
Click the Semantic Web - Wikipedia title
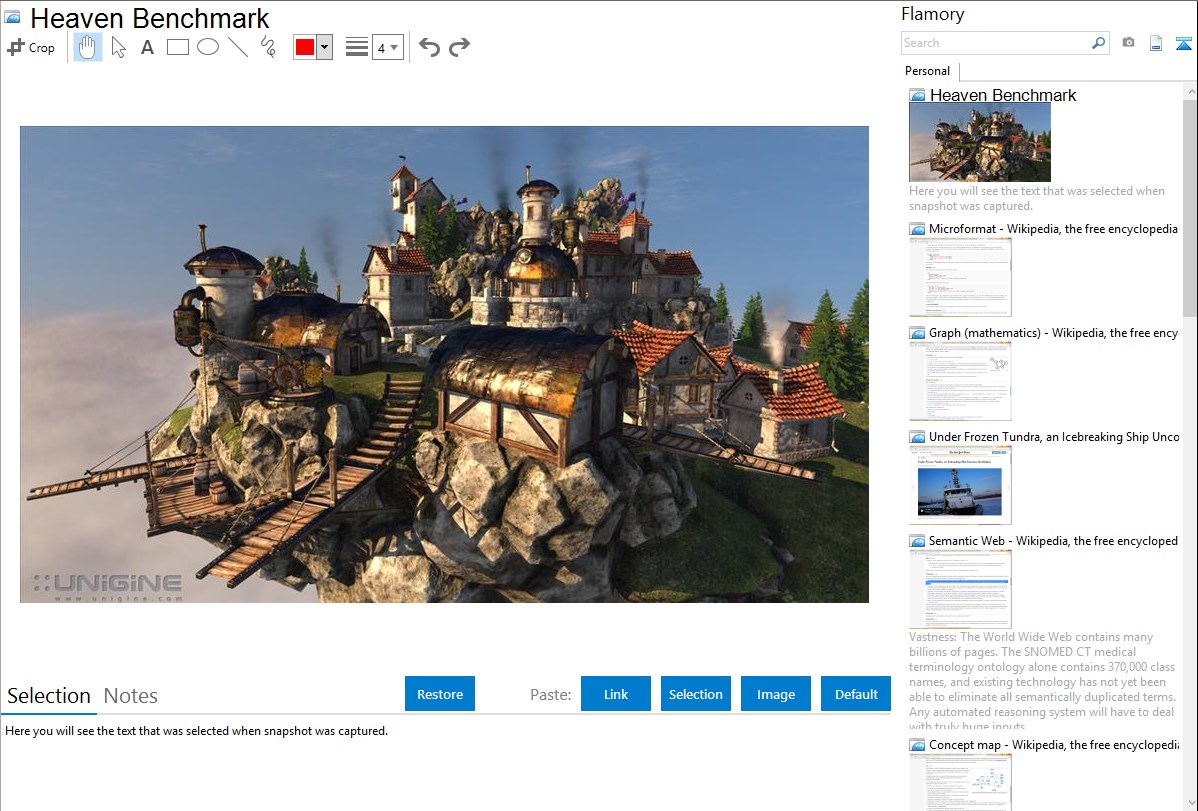1053,541
